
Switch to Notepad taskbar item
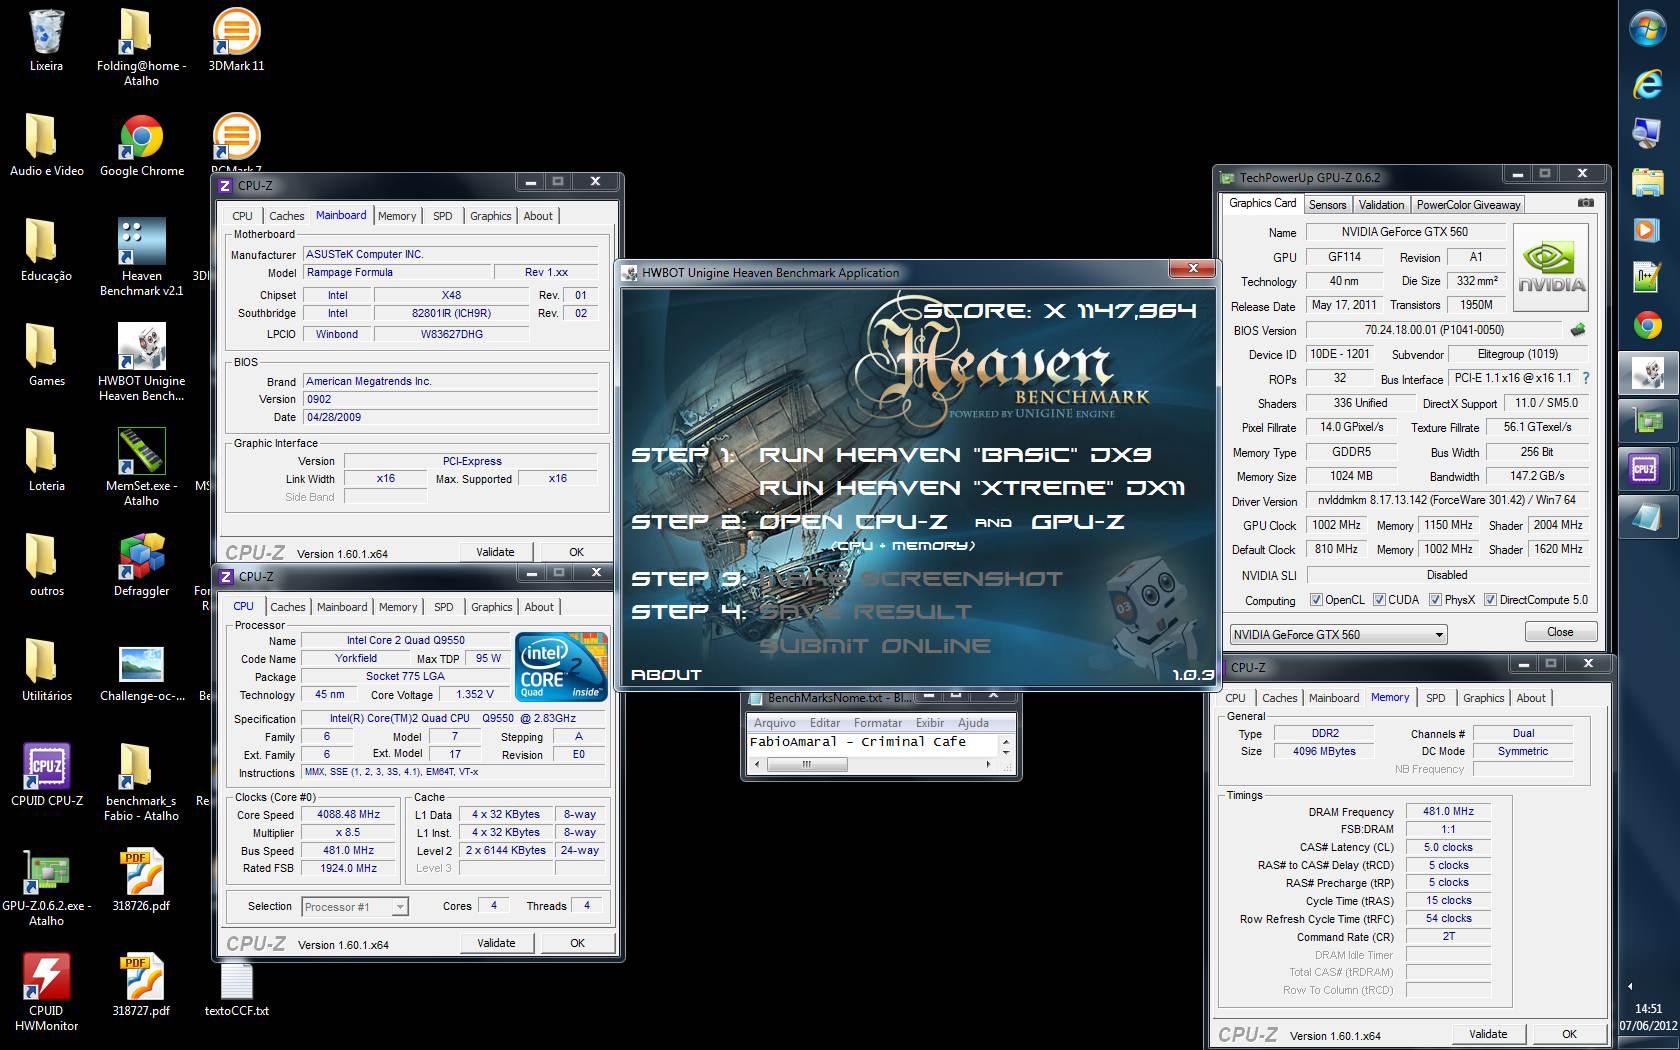click(x=1647, y=516)
